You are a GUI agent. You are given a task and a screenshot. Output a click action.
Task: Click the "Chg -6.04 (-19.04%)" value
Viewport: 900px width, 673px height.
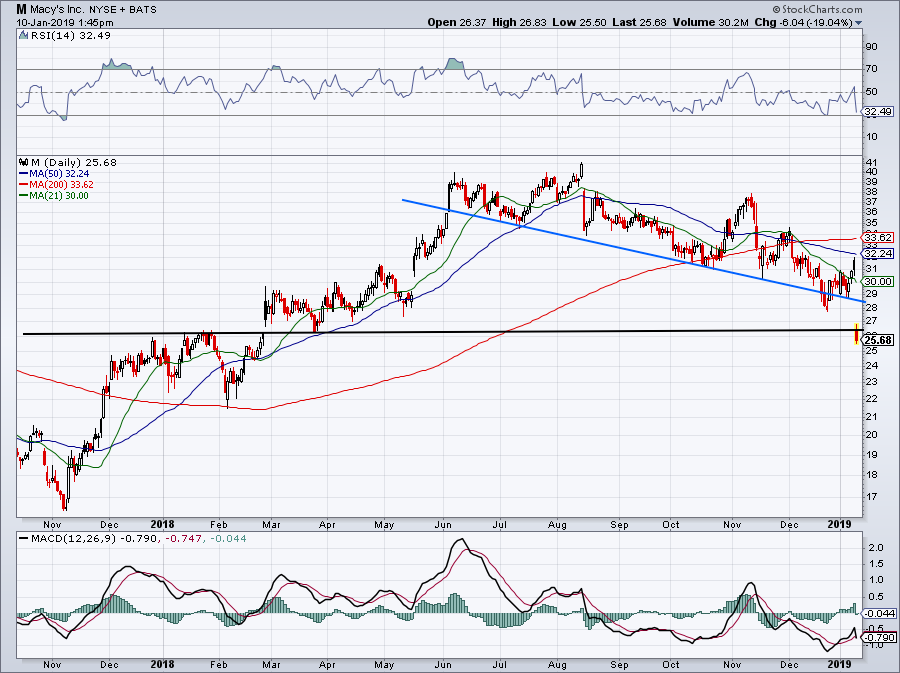(804, 22)
